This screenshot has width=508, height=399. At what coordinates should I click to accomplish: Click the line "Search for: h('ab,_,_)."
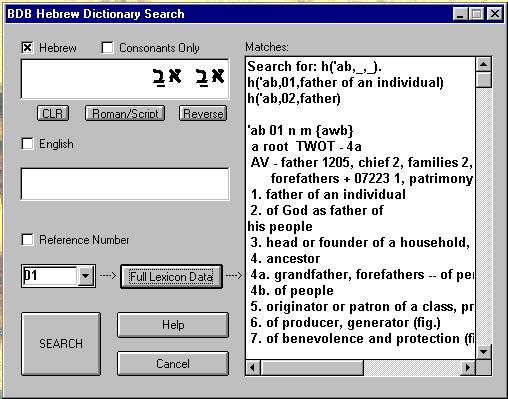314,66
